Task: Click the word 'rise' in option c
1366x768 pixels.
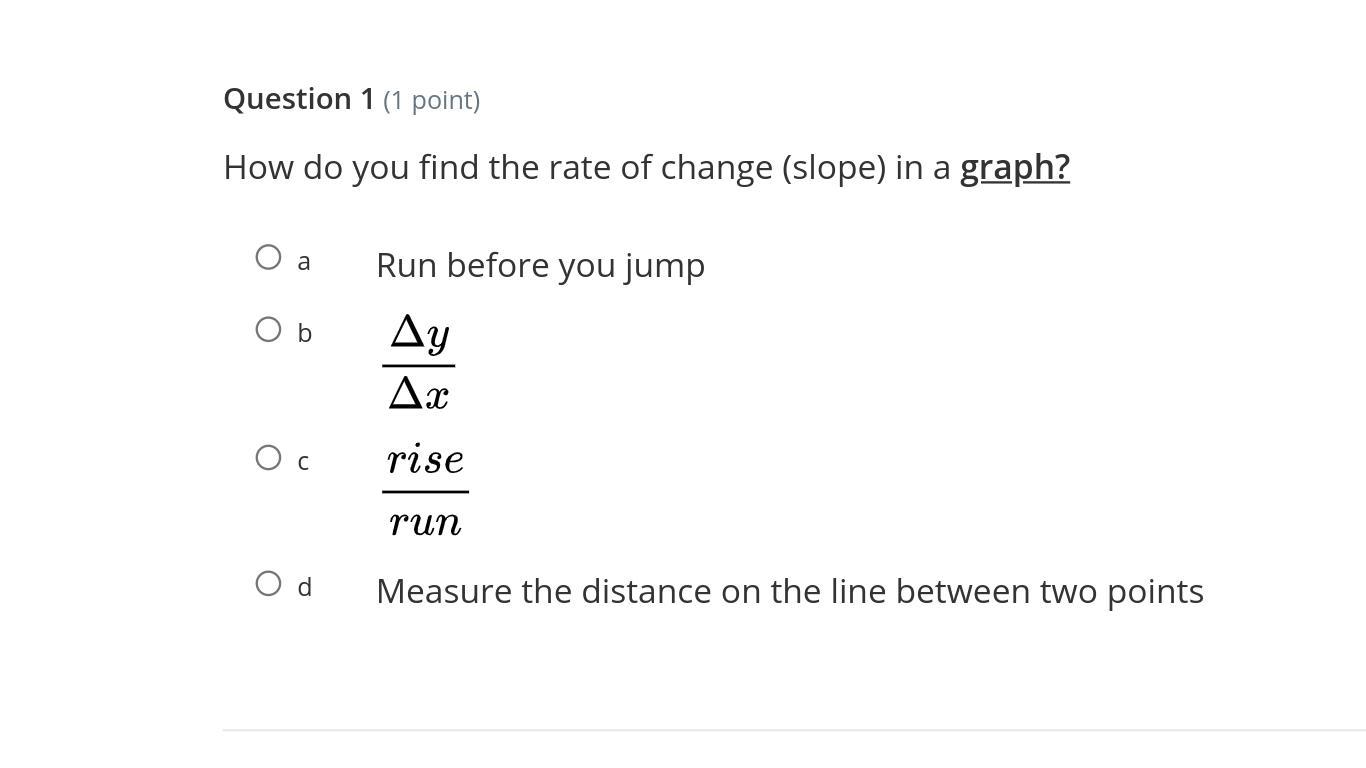Action: pyautogui.click(x=425, y=460)
